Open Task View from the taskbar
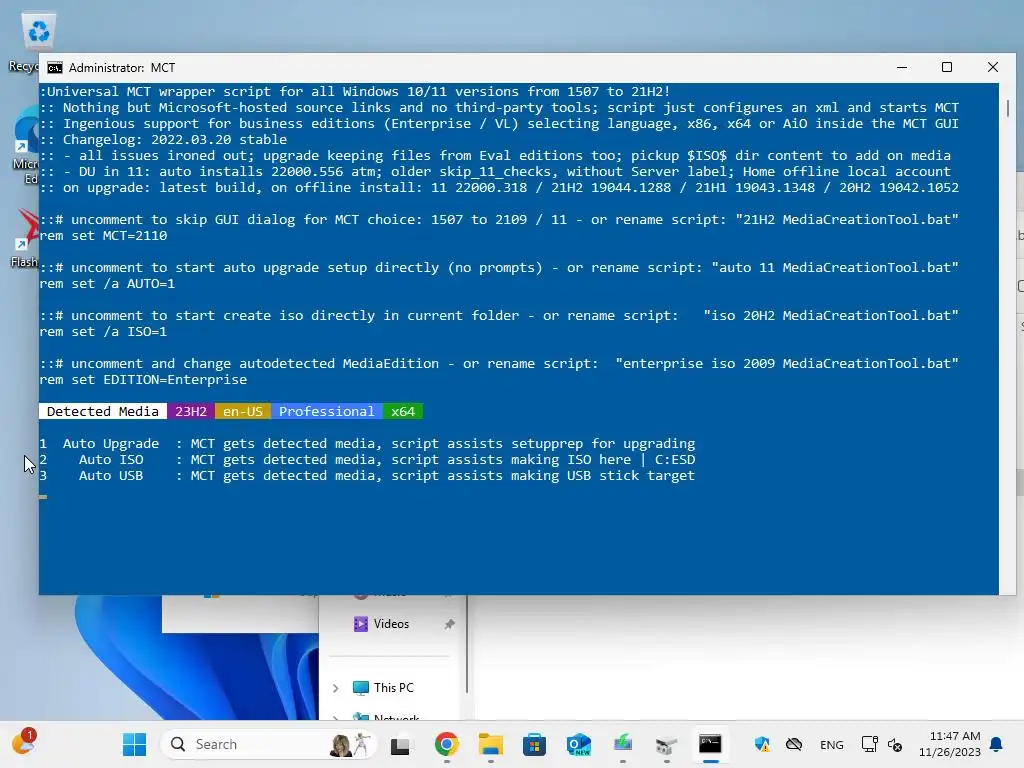This screenshot has width=1024, height=768. (400, 744)
